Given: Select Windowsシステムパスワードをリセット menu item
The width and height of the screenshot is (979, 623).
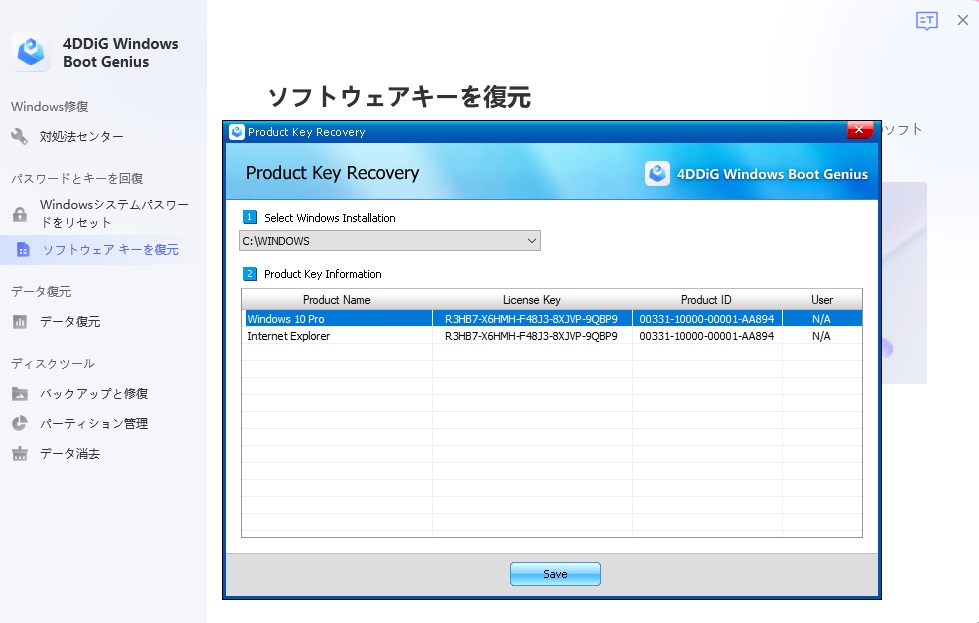Looking at the screenshot, I should (114, 213).
